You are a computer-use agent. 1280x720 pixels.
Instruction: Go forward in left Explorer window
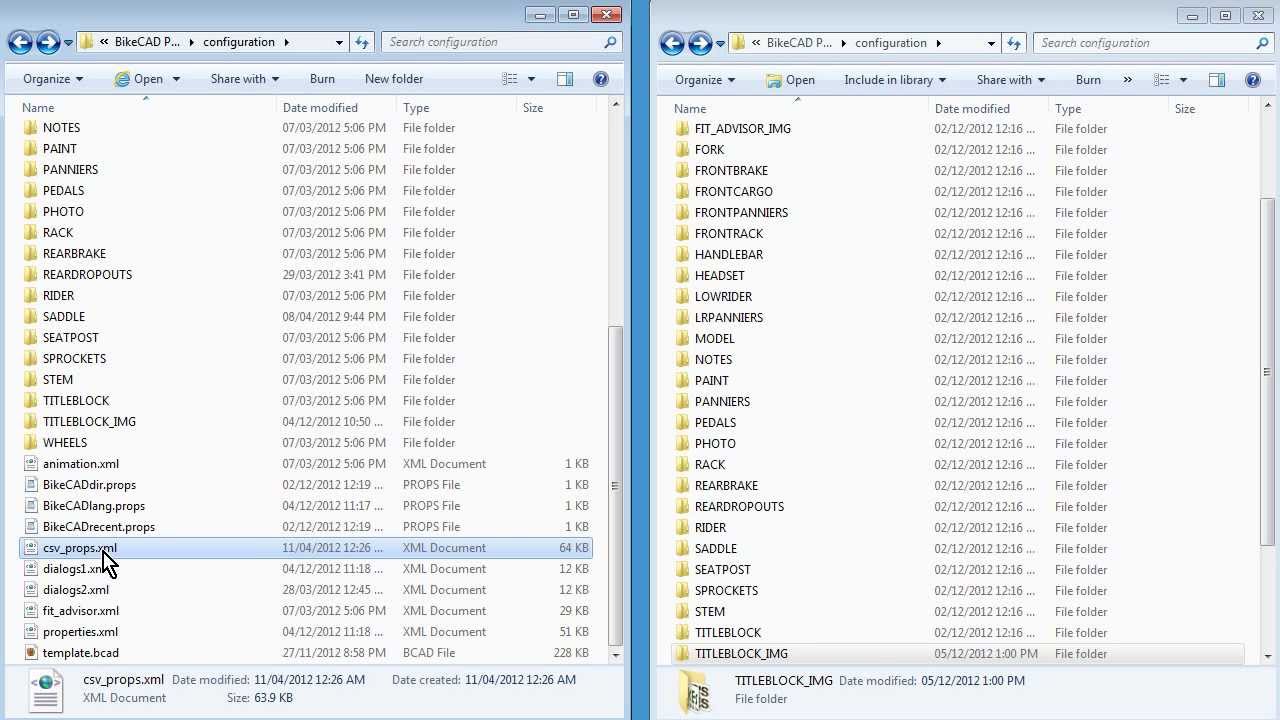click(x=48, y=42)
